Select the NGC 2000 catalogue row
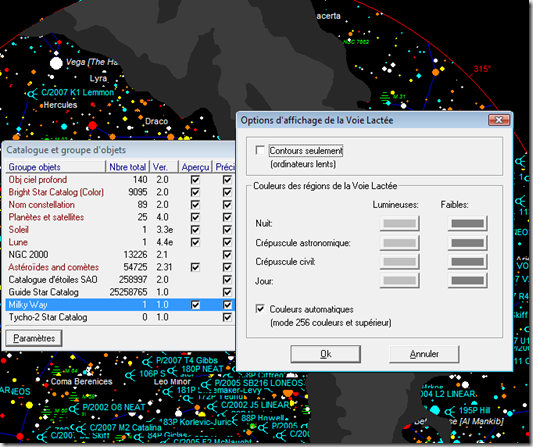Image resolution: width=533 pixels, height=447 pixels. [x=120, y=255]
